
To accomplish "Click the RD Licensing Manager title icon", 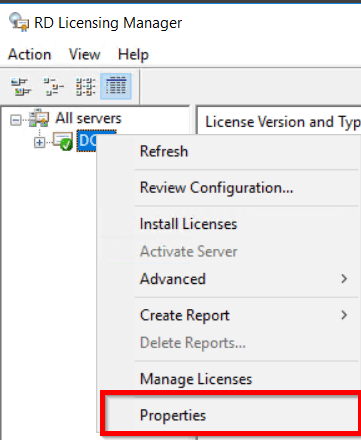I will 19,22.
